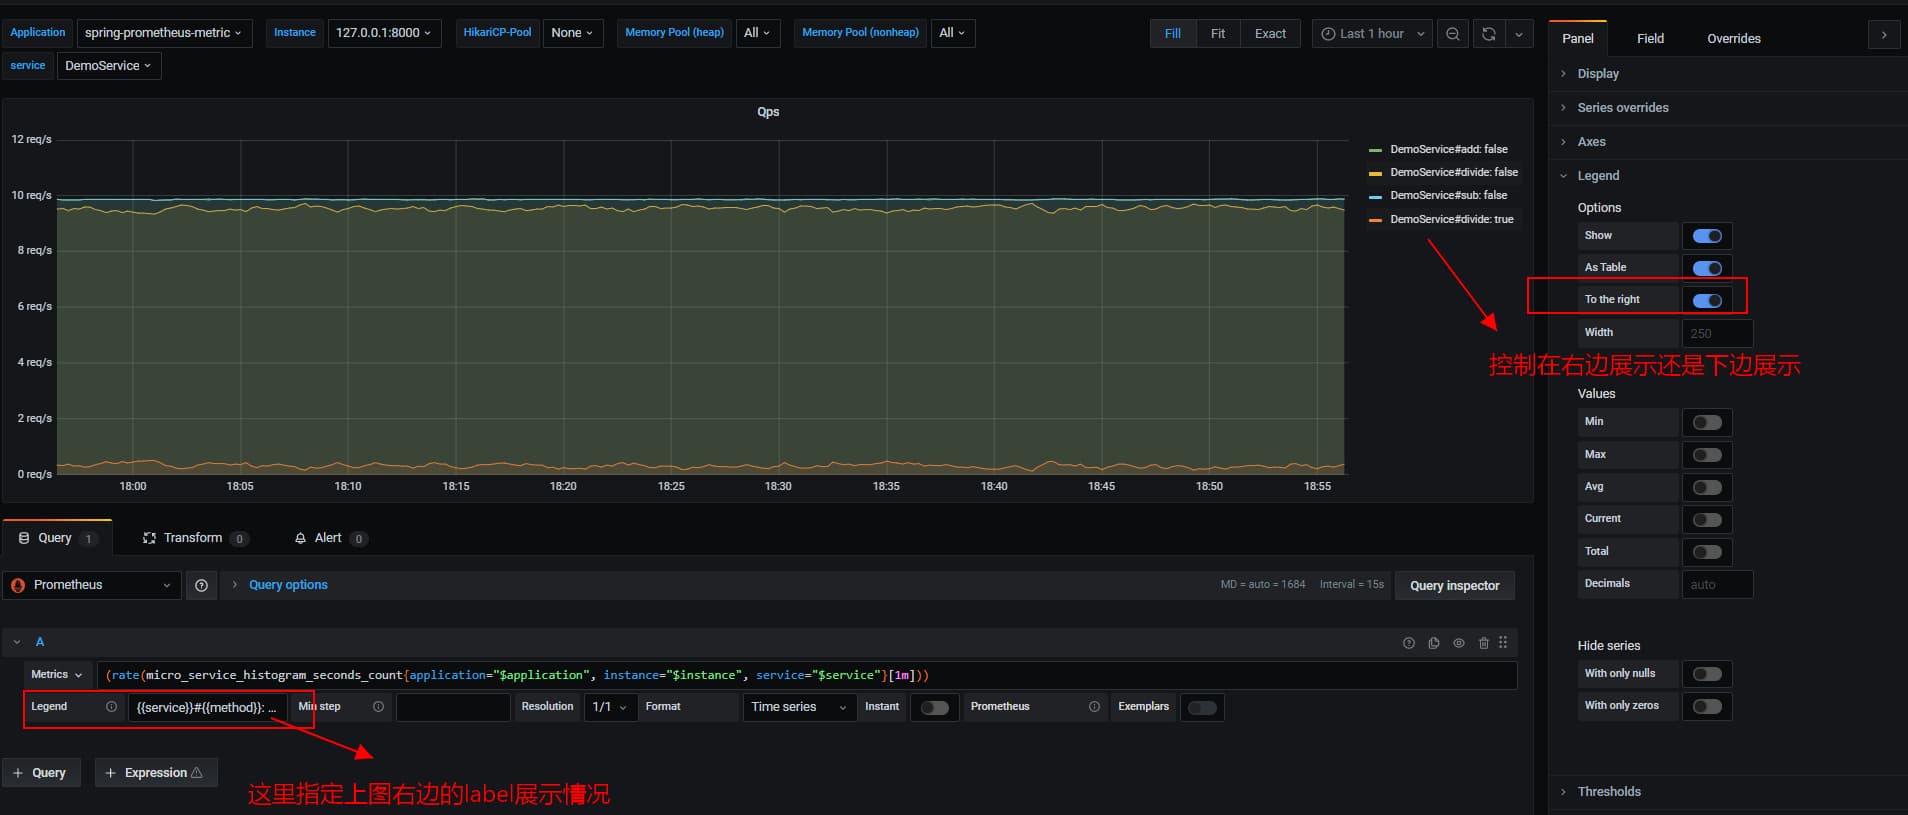Screen dimensions: 1908x815
Task: Hide query A with the eye icon
Action: [1459, 643]
